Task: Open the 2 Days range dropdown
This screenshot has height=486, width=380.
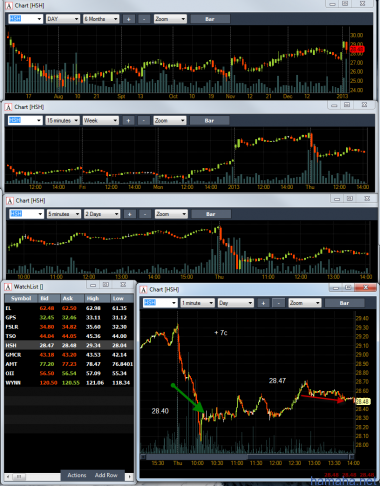Action: (102, 214)
